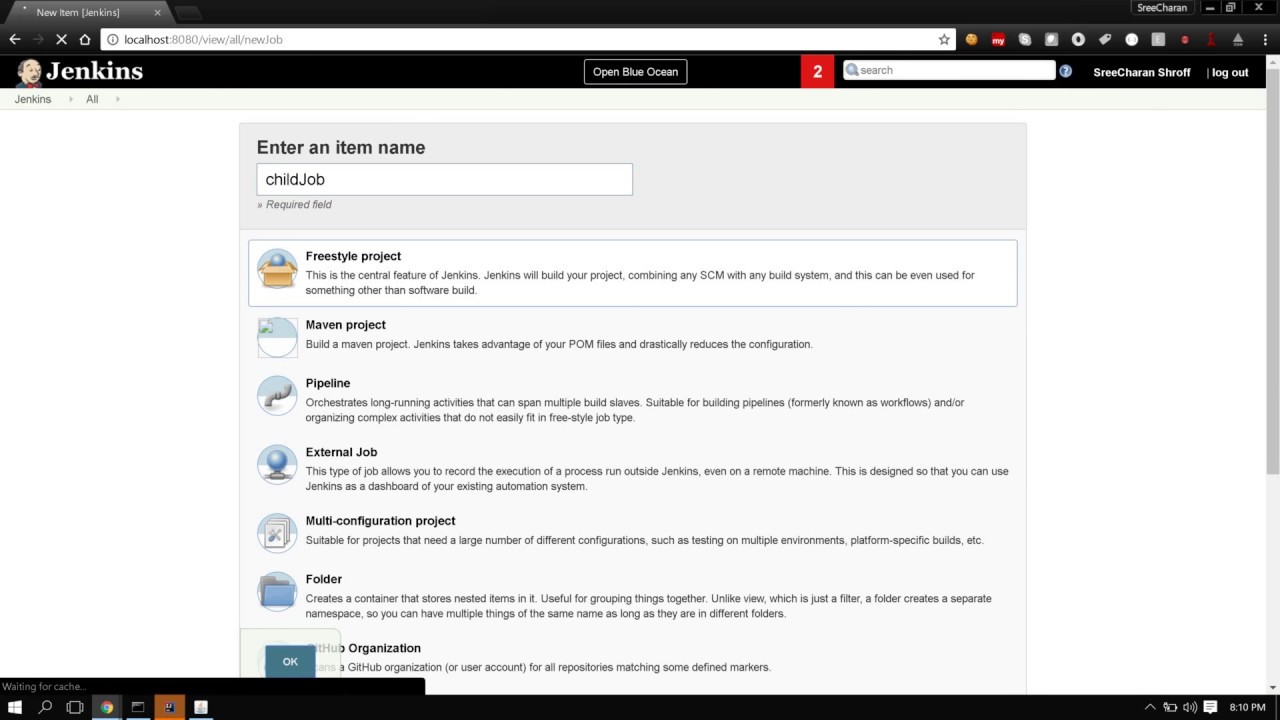Open the Chrome three-dot menu
The width and height of the screenshot is (1280, 720).
(x=1265, y=39)
